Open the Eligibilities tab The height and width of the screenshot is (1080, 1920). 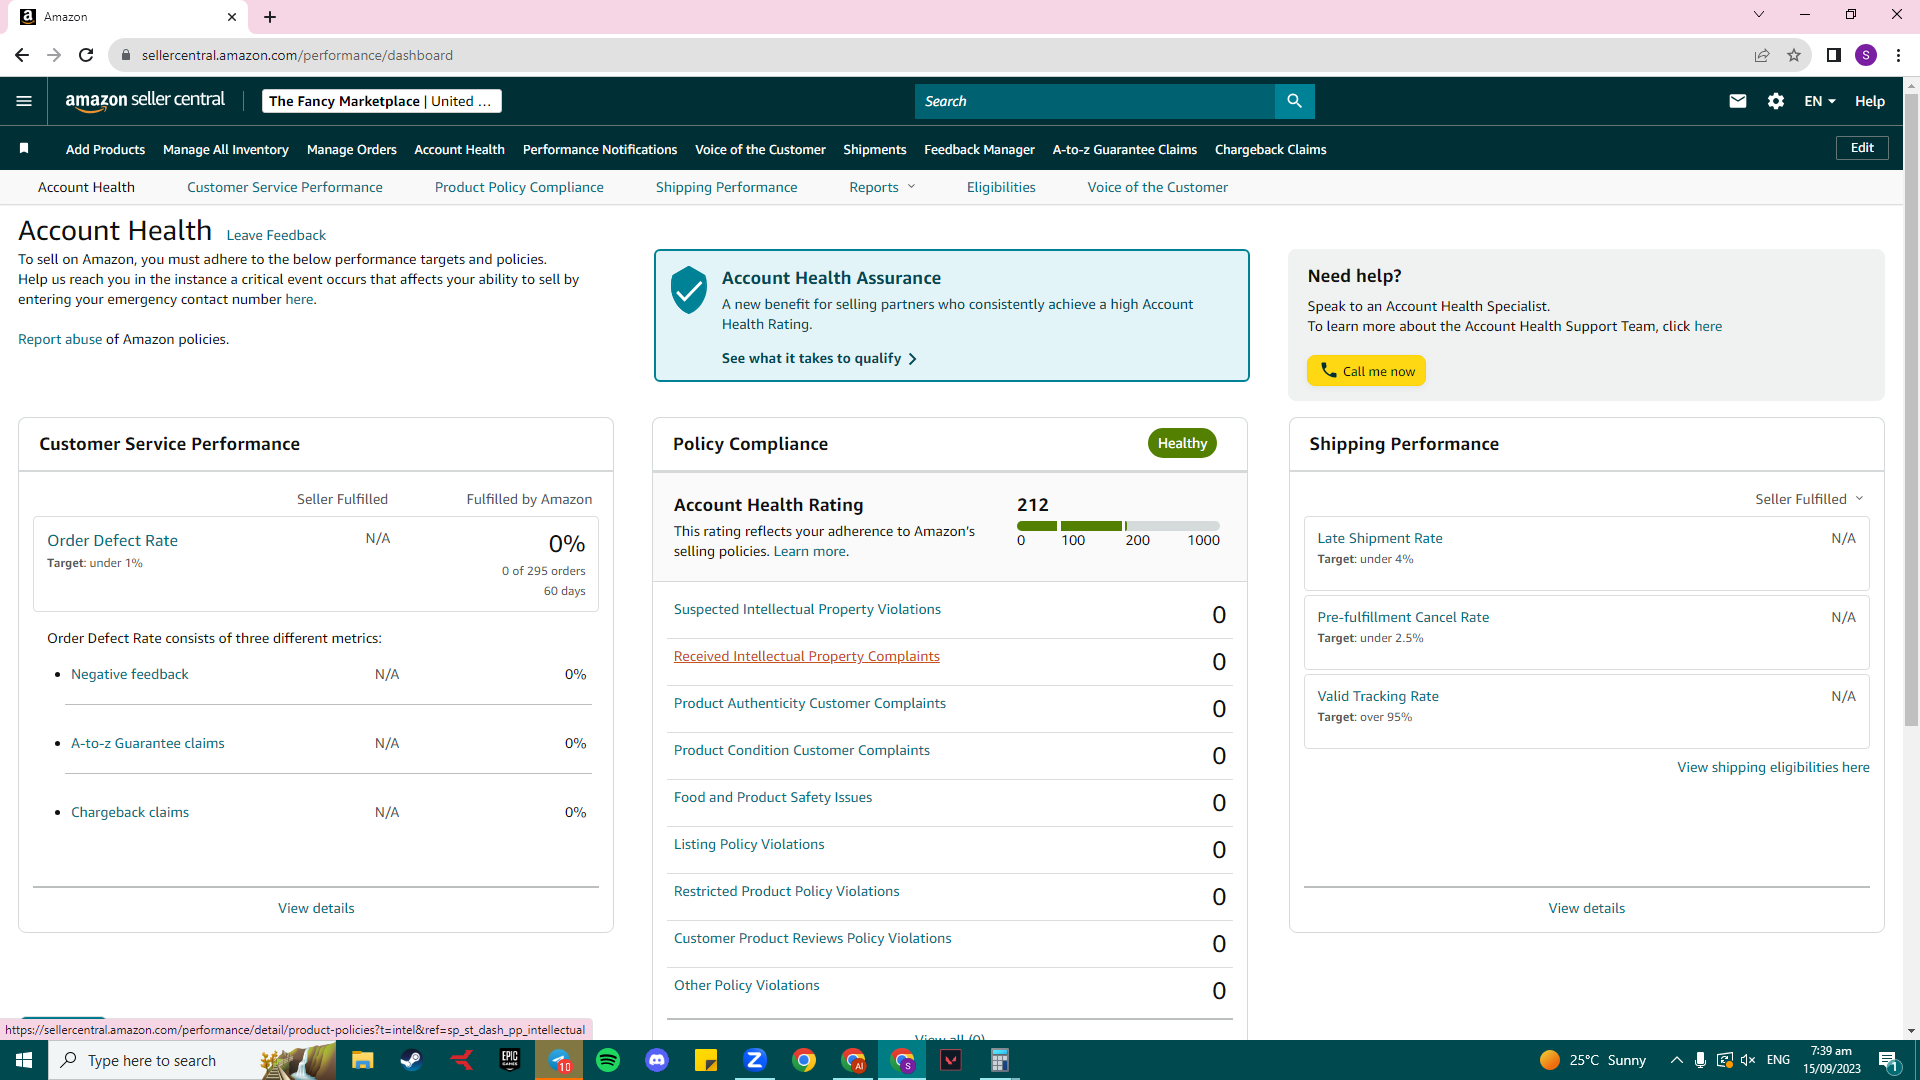pyautogui.click(x=1001, y=187)
